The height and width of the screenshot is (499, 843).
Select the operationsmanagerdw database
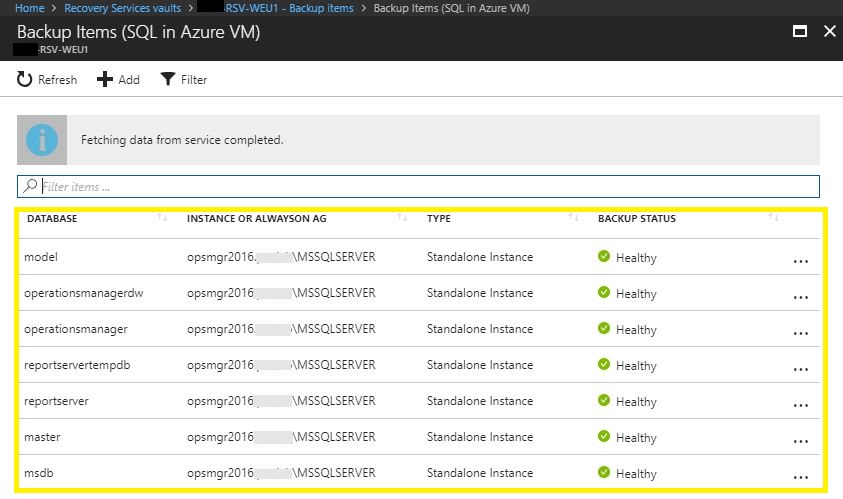[84, 293]
